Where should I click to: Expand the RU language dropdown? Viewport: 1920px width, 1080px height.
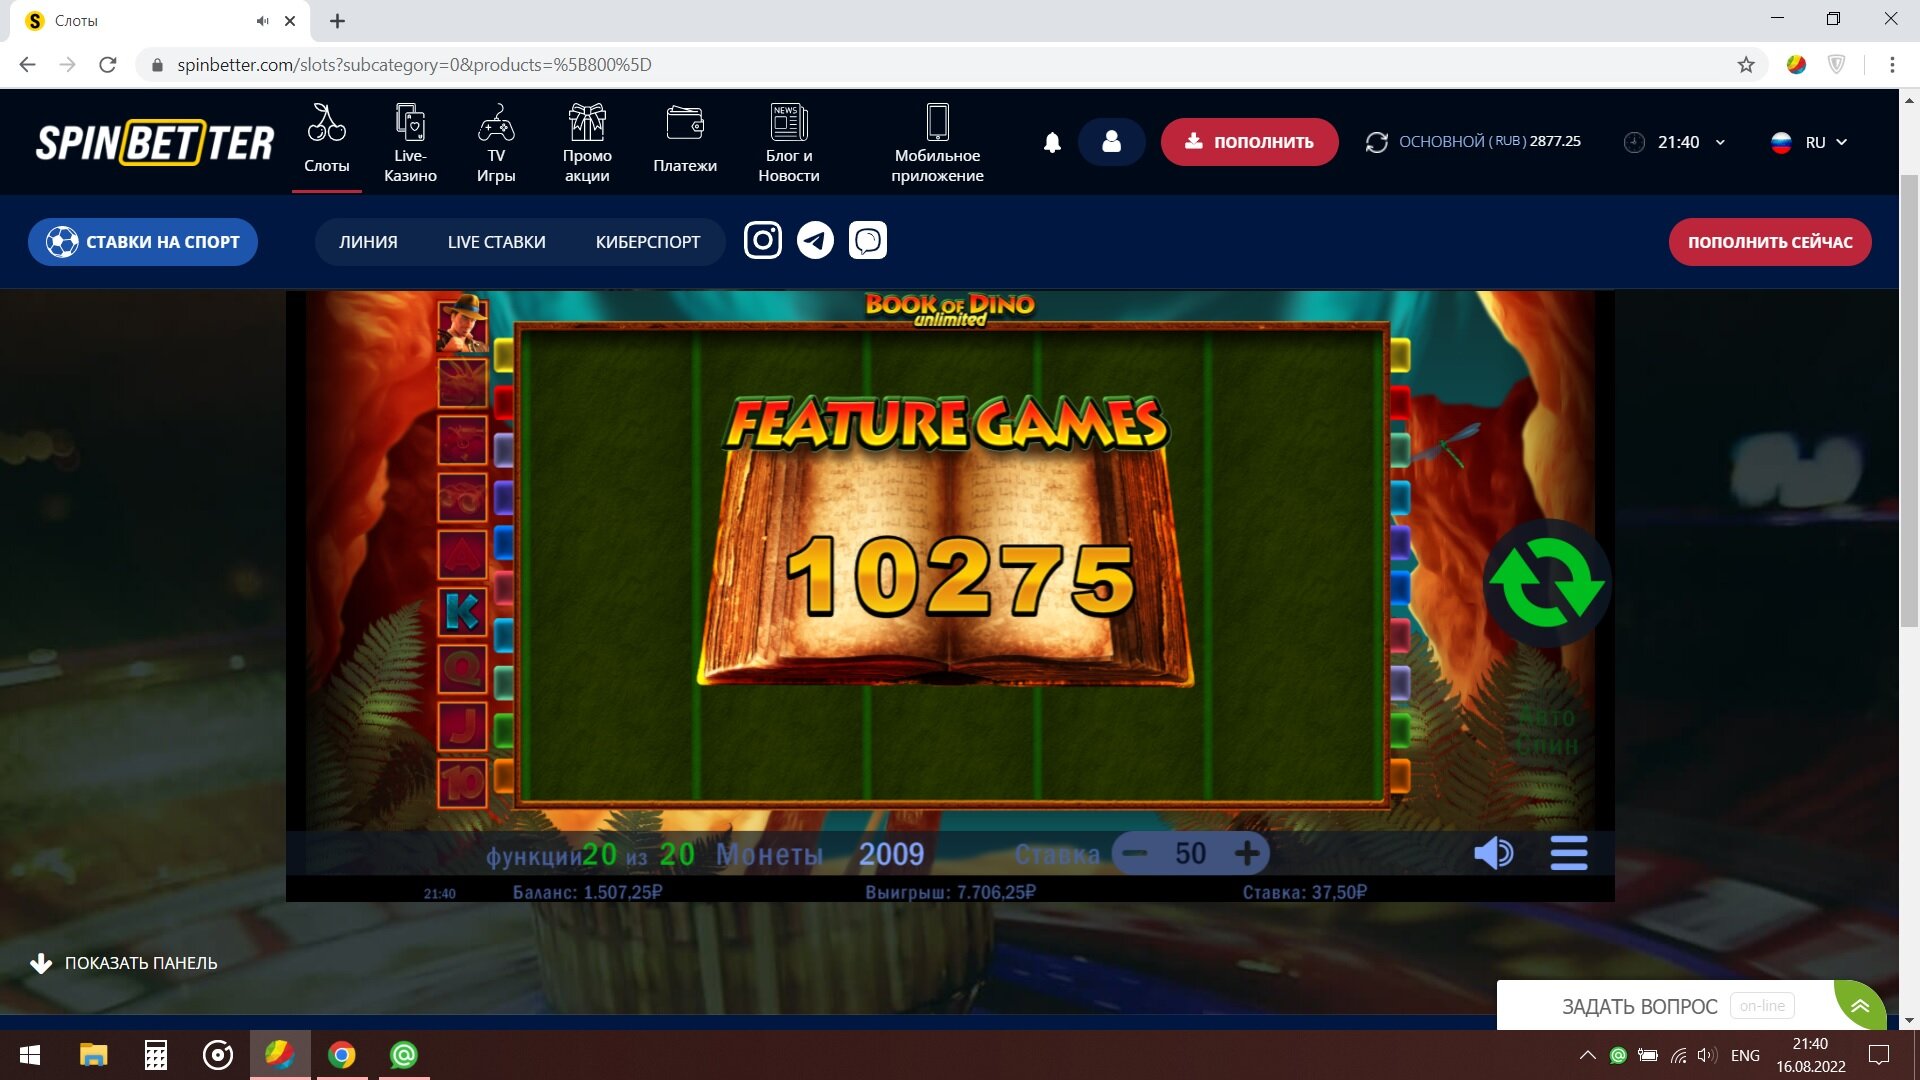(x=1809, y=142)
